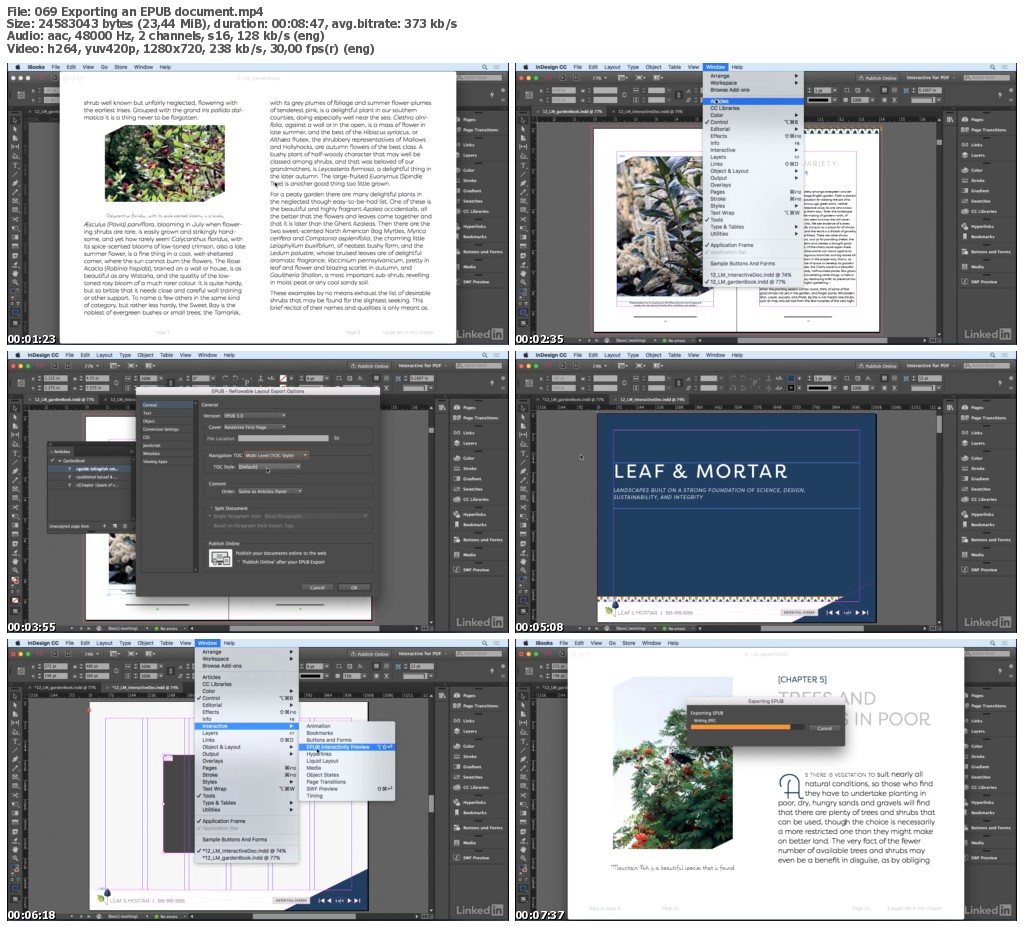Image resolution: width=1024 pixels, height=927 pixels.
Task: Choose the Selection tool in the 00:05:08 frame
Action: 522,408
